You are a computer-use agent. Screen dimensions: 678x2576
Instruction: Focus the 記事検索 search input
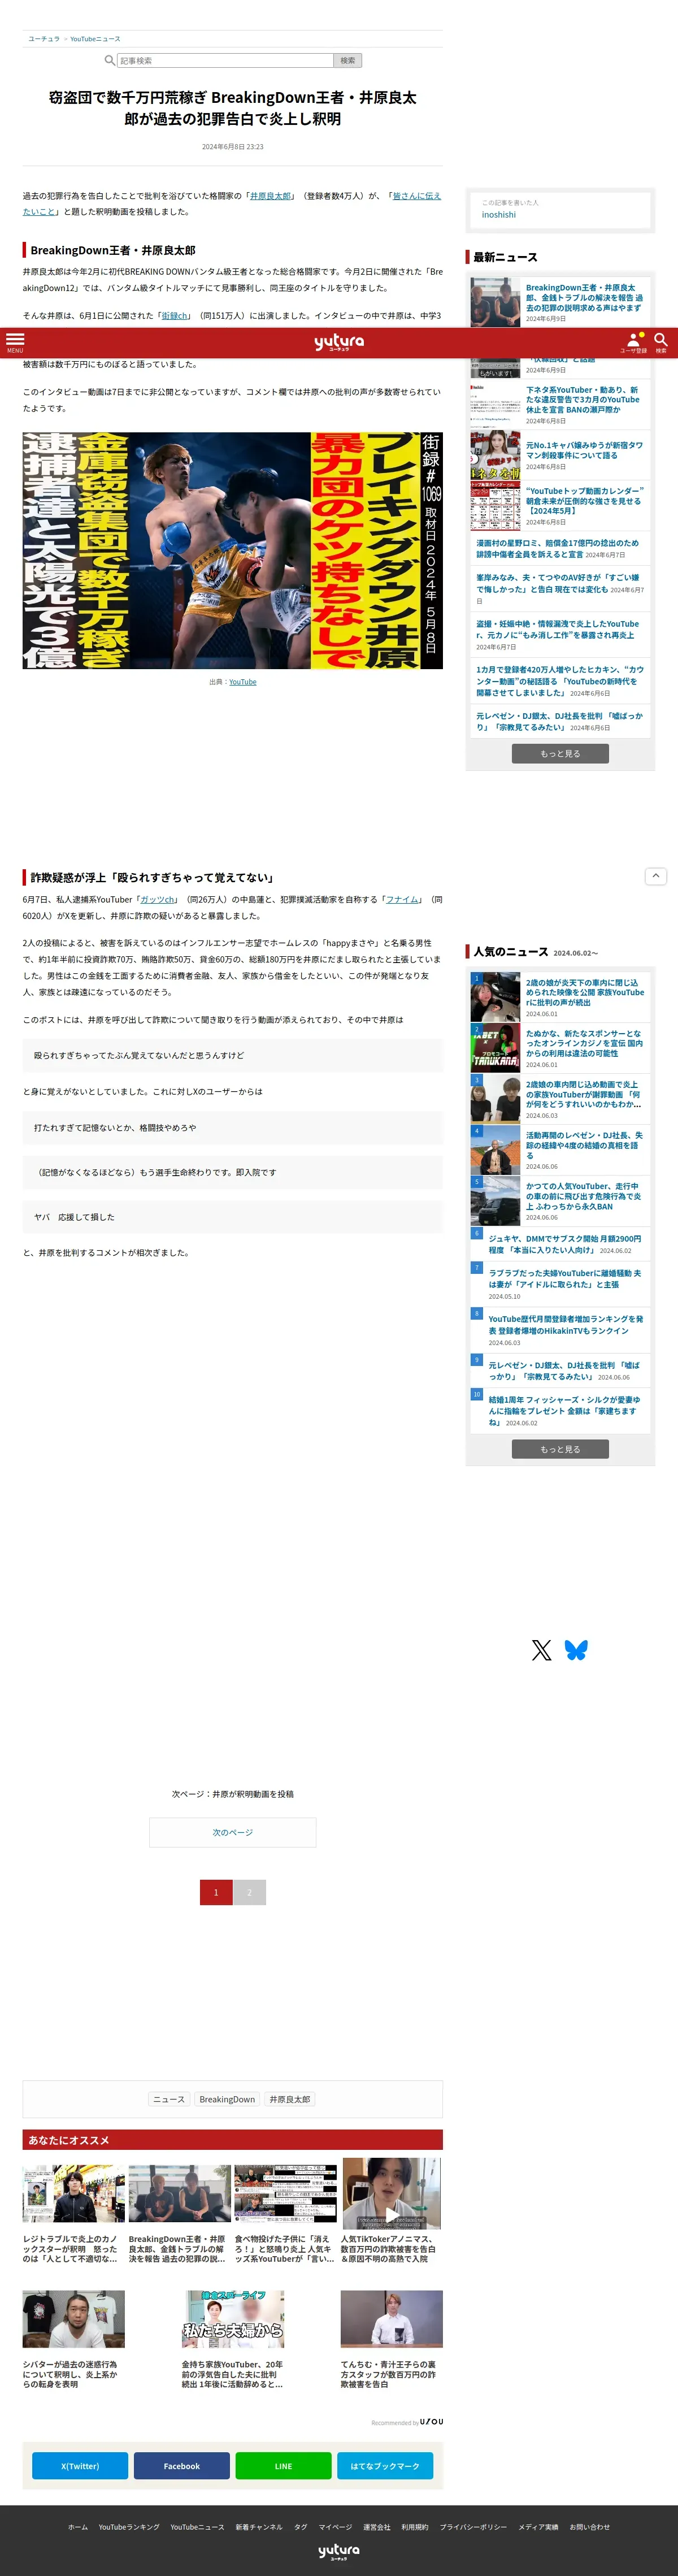coord(225,60)
